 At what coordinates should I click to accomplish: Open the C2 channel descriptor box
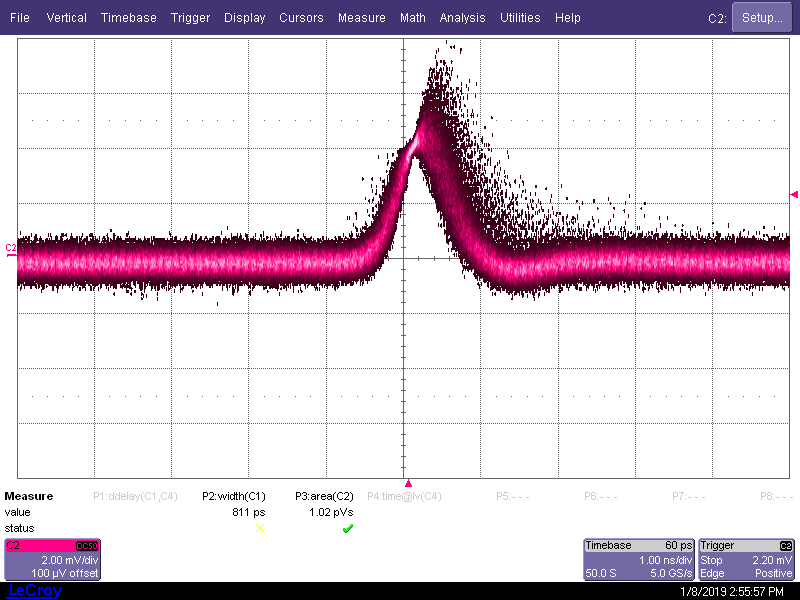[52, 559]
